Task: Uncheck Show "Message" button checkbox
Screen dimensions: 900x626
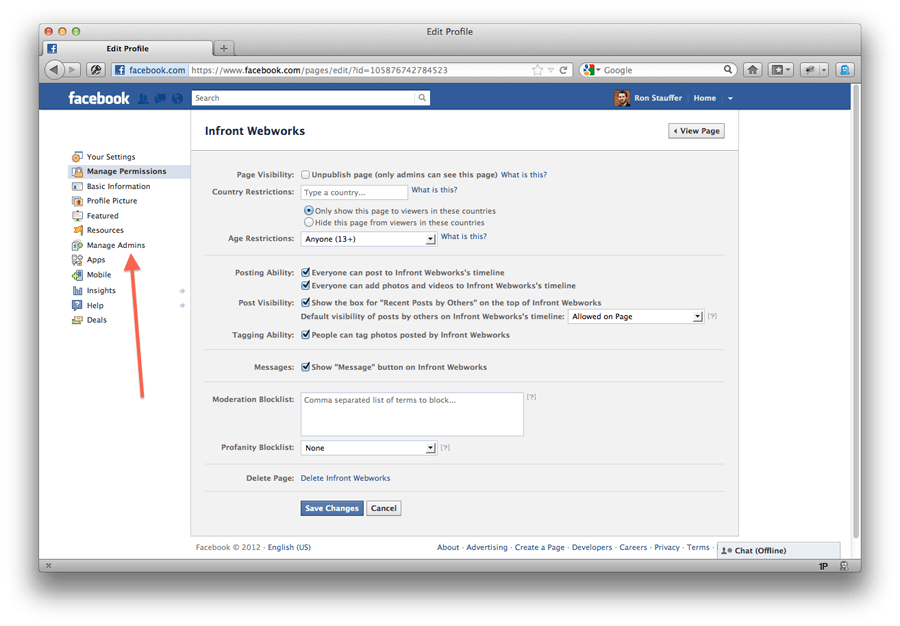Action: coord(305,367)
